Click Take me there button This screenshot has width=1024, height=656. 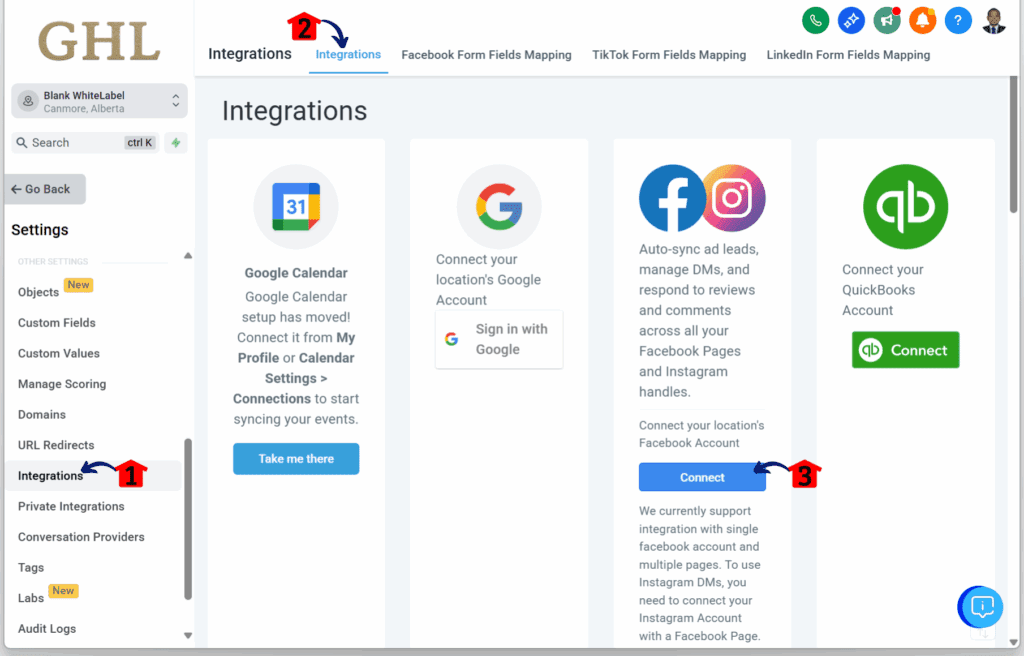point(296,459)
